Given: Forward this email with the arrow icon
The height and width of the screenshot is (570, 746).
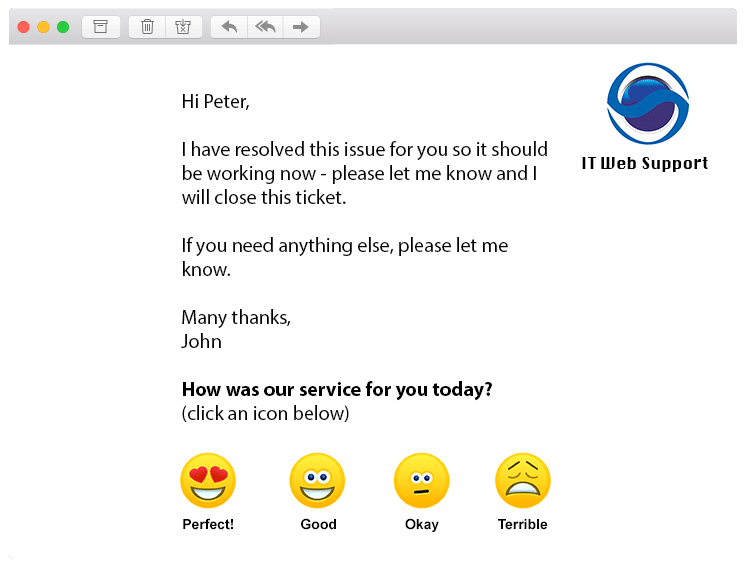Looking at the screenshot, I should point(301,27).
